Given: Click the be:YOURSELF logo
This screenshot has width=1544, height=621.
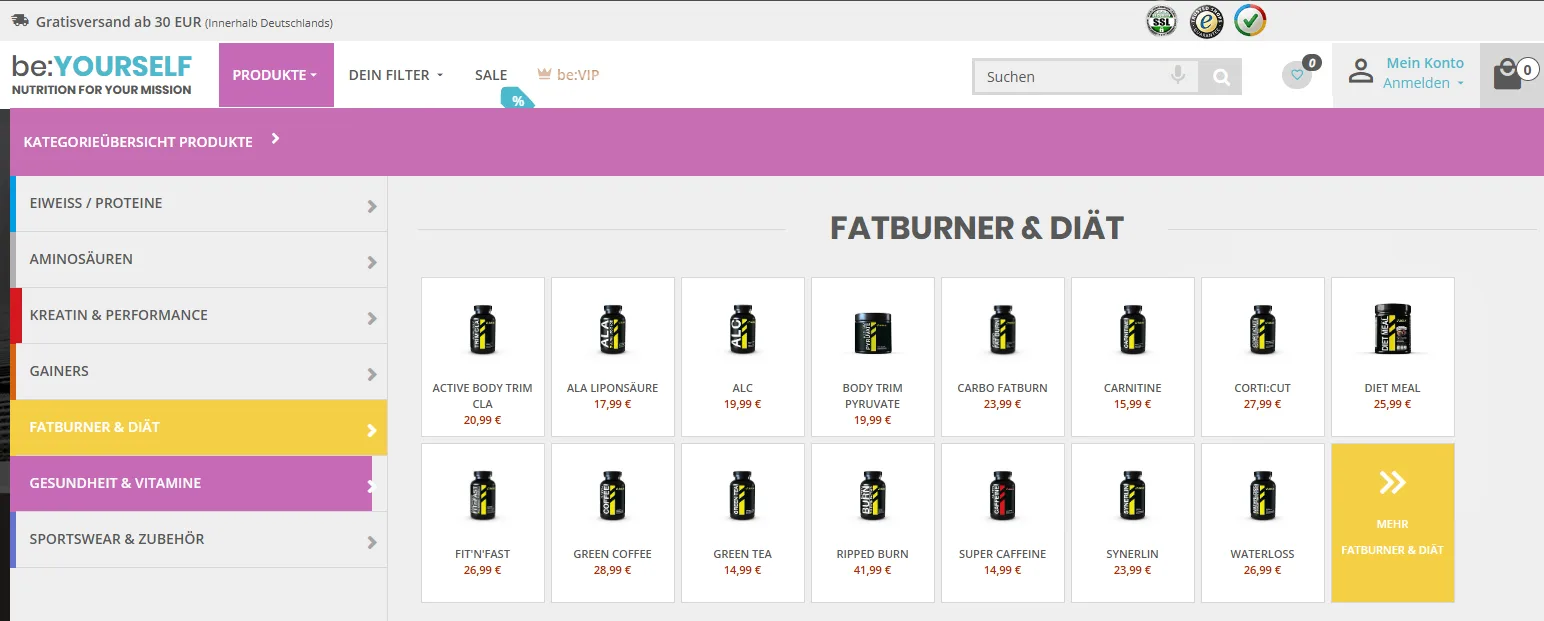Looking at the screenshot, I should 102,75.
